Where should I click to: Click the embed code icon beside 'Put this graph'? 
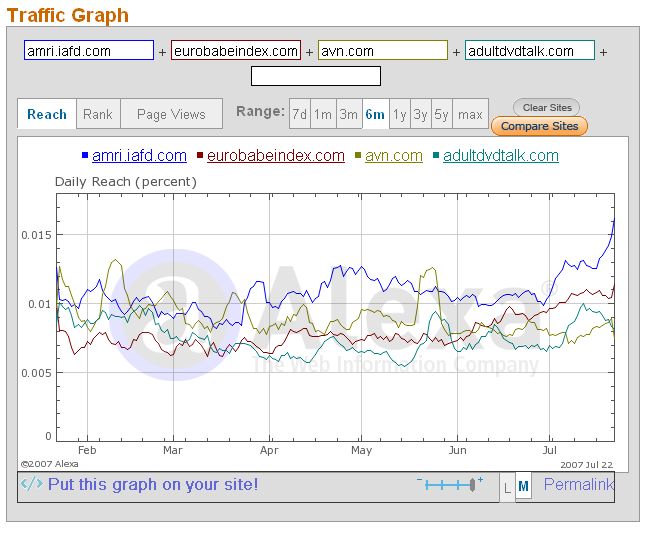click(32, 483)
